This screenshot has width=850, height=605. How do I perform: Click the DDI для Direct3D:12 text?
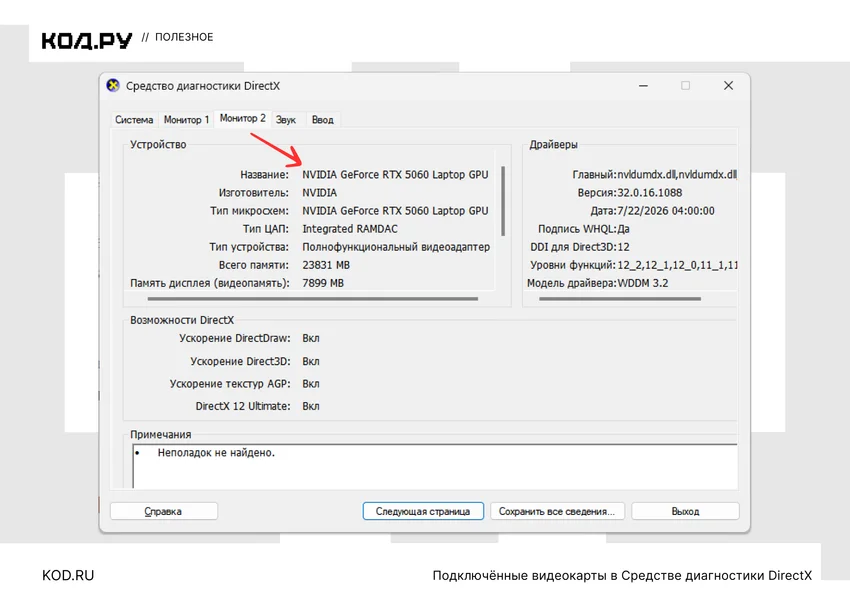tap(579, 247)
